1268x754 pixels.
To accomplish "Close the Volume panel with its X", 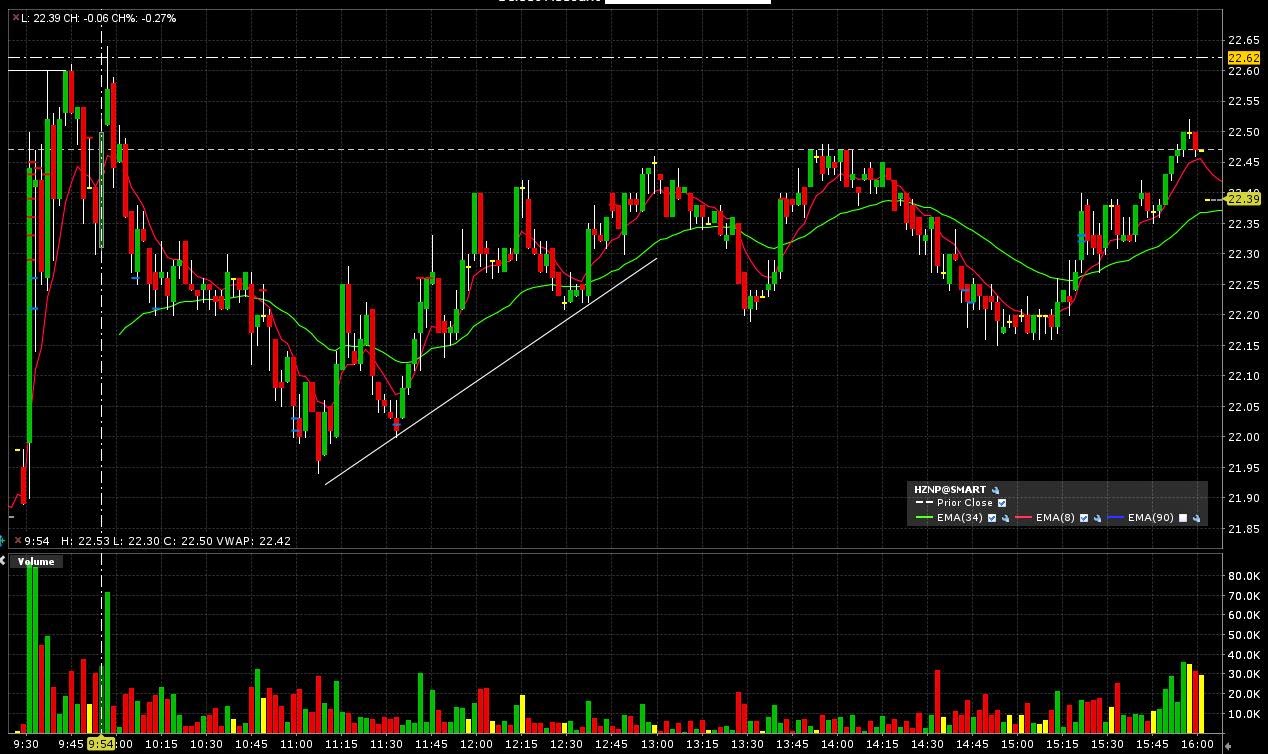I will 3,560.
